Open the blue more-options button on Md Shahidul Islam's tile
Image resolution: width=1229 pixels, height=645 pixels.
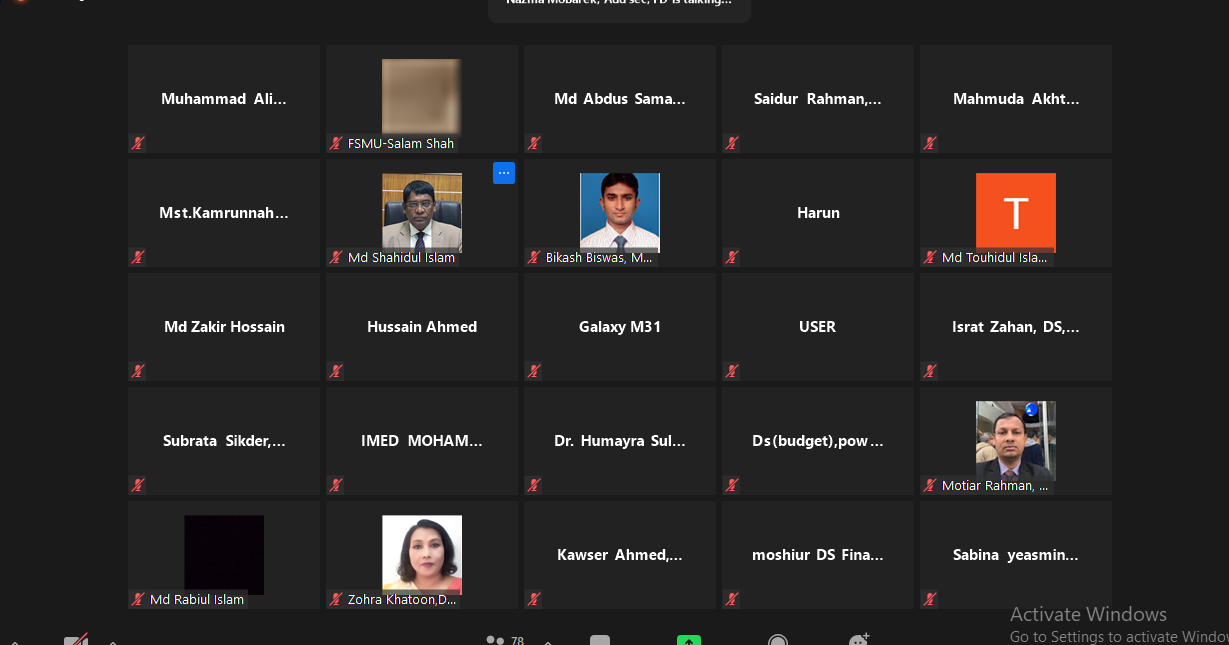click(504, 173)
